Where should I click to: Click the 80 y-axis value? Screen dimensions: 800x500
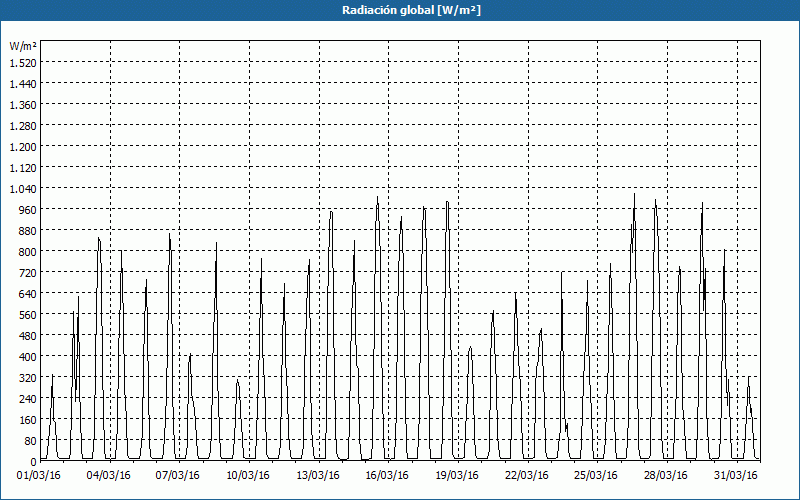tap(31, 441)
